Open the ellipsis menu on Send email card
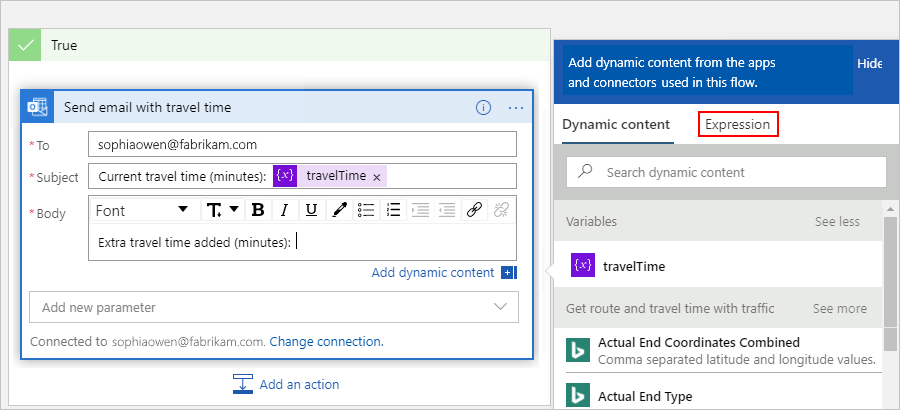 coord(516,107)
